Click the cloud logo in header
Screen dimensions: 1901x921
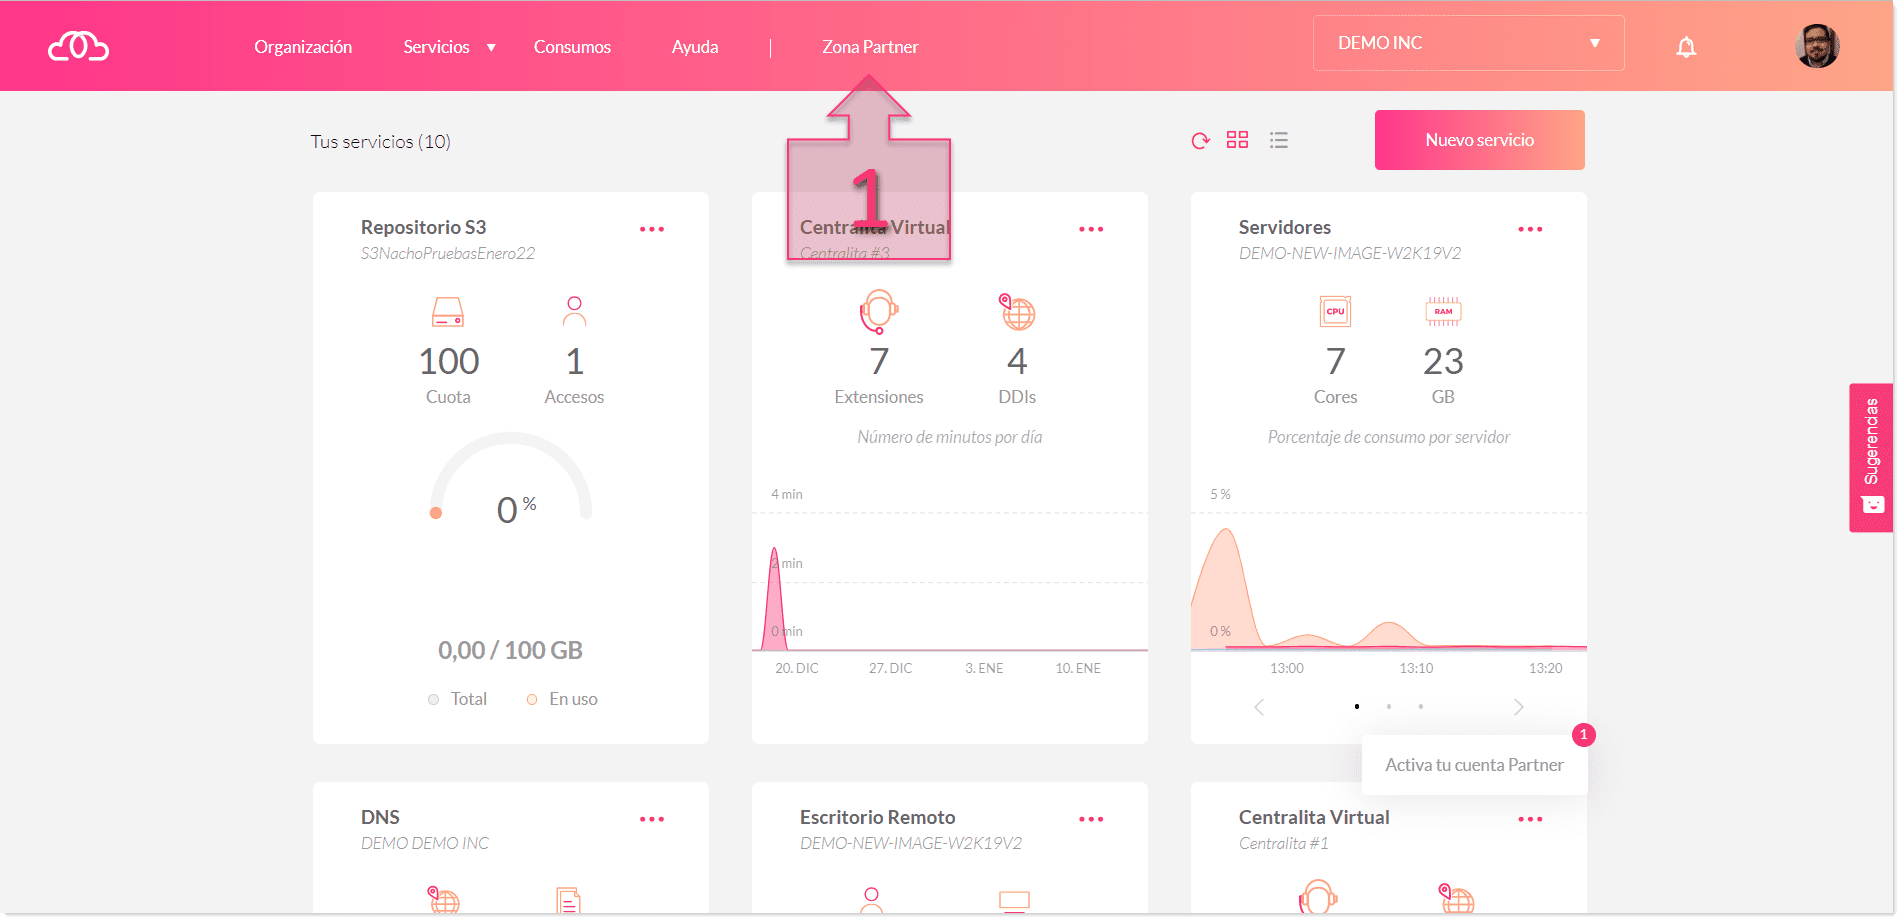click(x=78, y=46)
